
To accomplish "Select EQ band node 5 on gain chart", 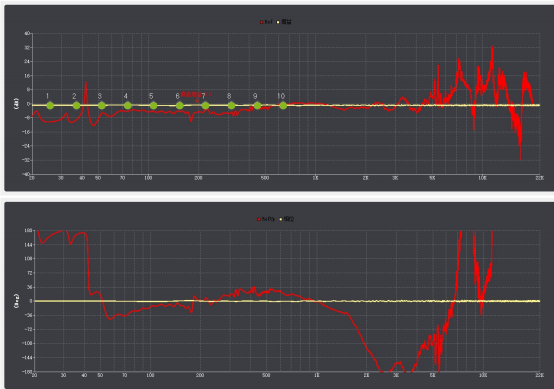I will pyautogui.click(x=153, y=105).
